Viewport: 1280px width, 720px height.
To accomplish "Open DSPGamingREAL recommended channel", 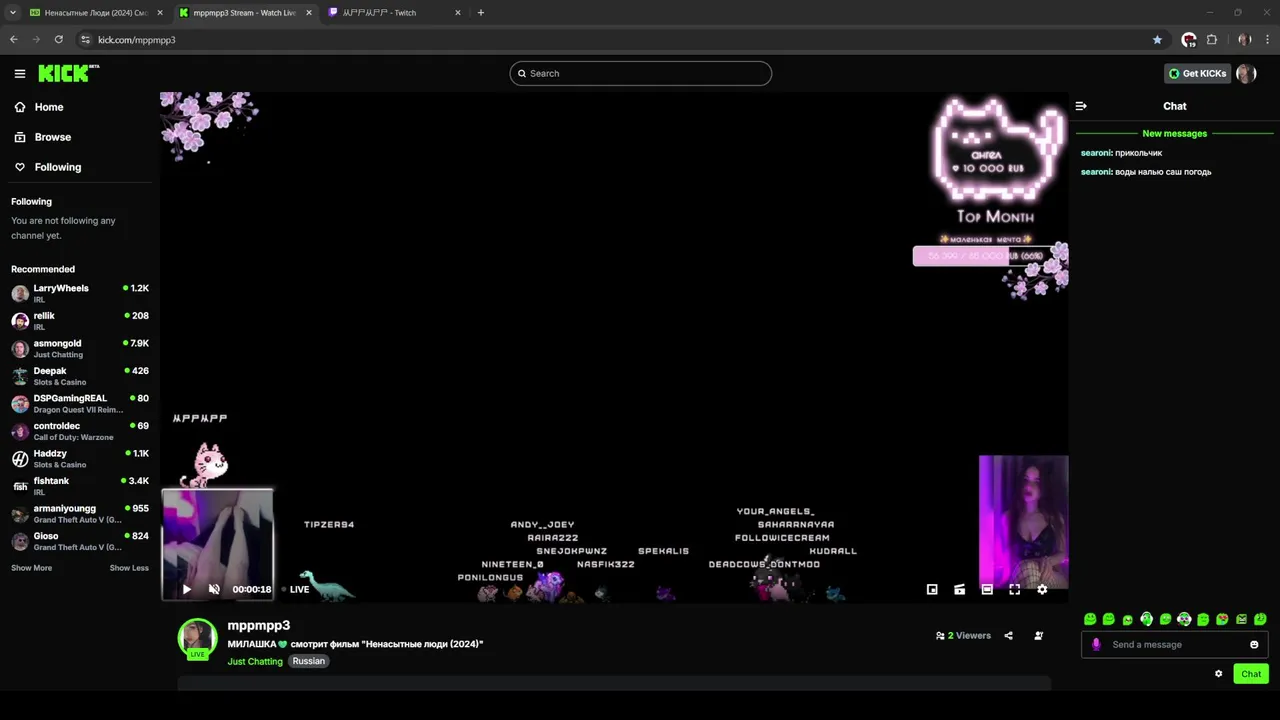I will [80, 403].
